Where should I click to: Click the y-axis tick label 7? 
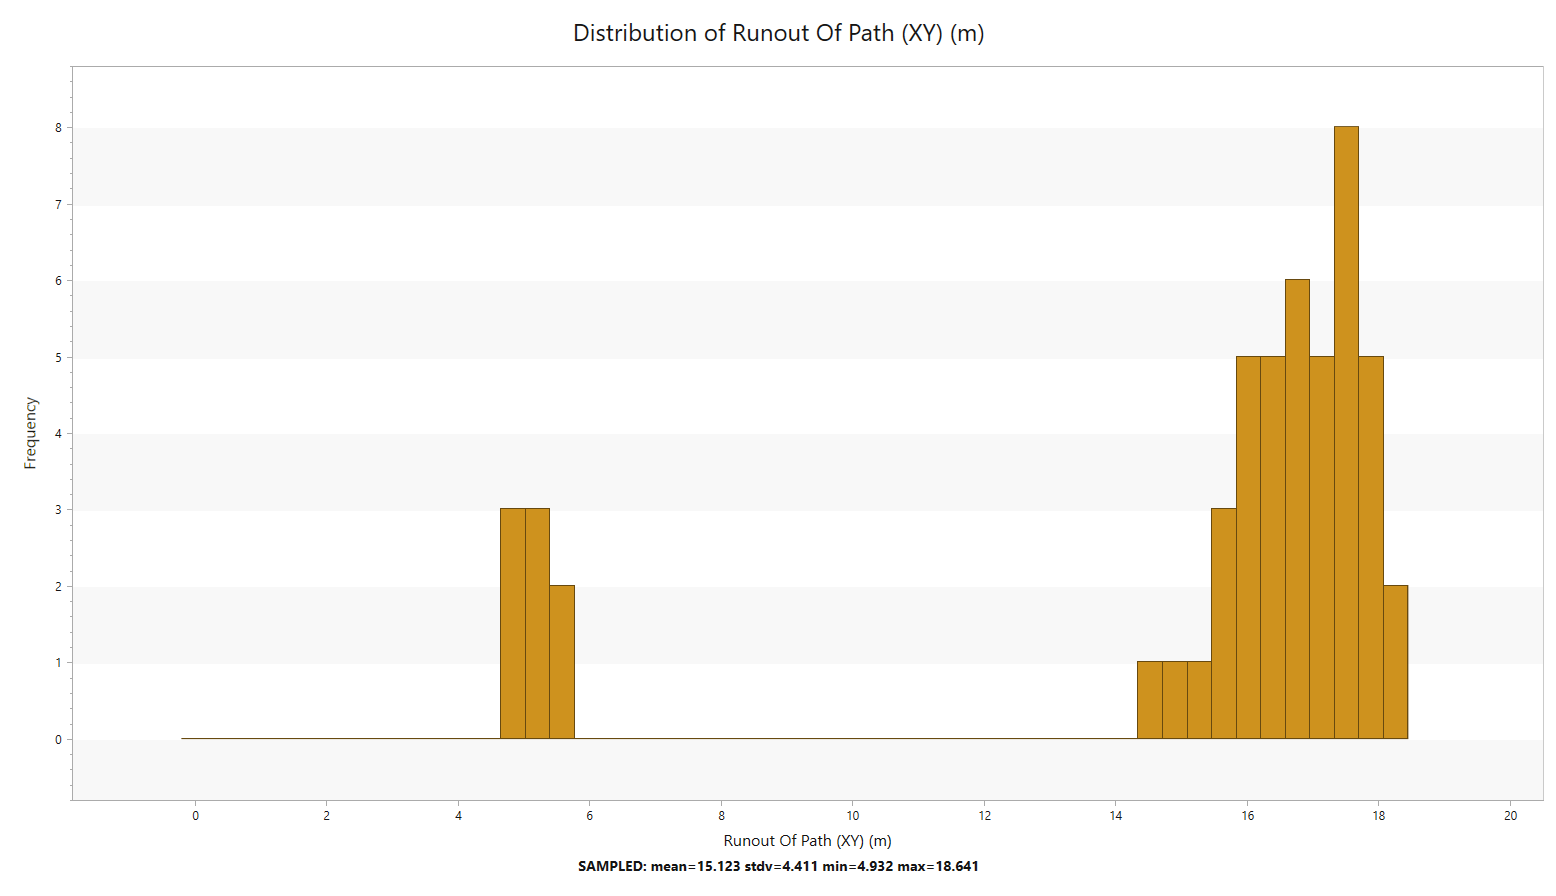click(x=58, y=205)
